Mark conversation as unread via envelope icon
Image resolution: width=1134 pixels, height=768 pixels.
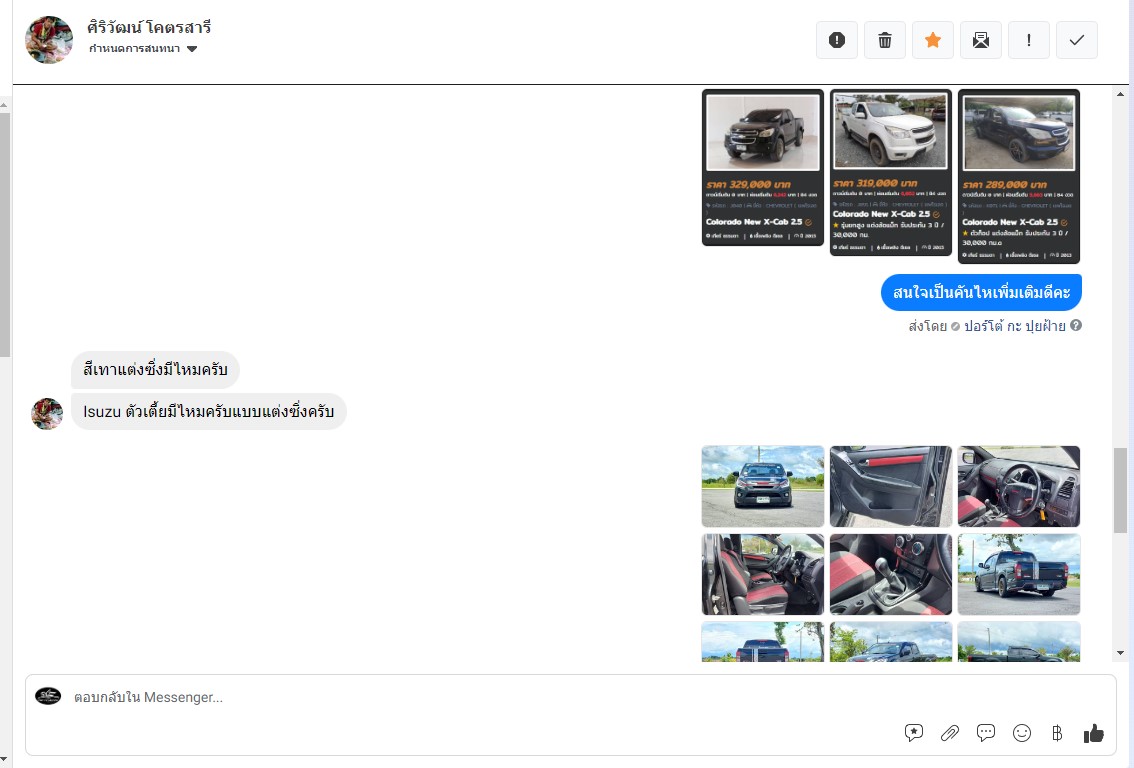[981, 40]
